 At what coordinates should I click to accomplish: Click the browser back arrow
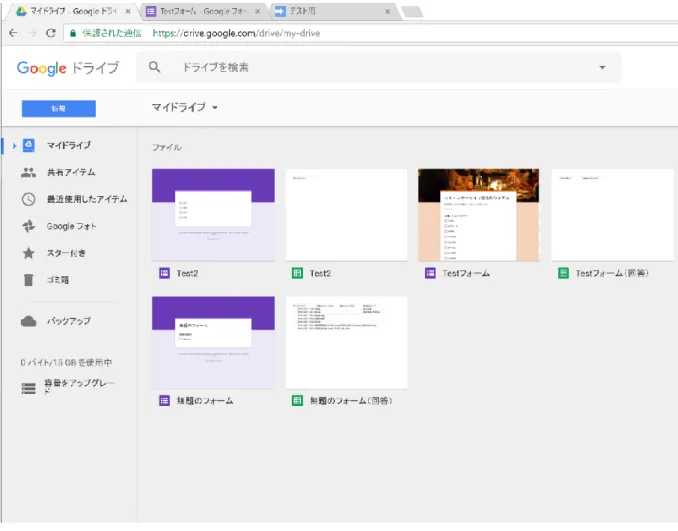tap(13, 33)
